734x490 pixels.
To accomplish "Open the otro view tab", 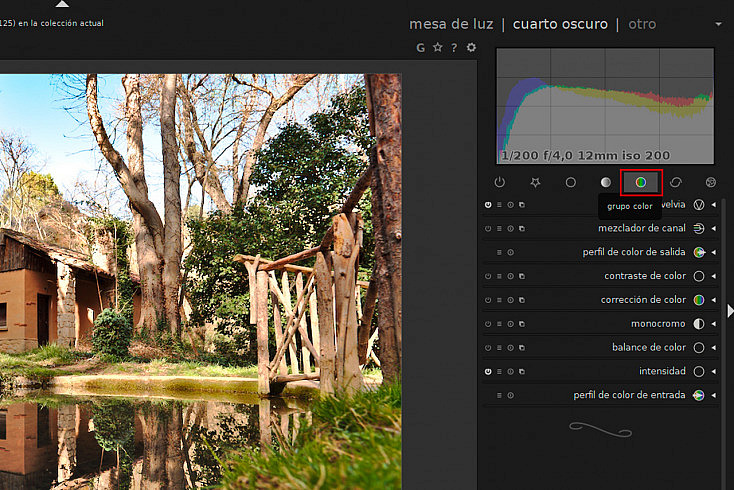I will tap(642, 24).
